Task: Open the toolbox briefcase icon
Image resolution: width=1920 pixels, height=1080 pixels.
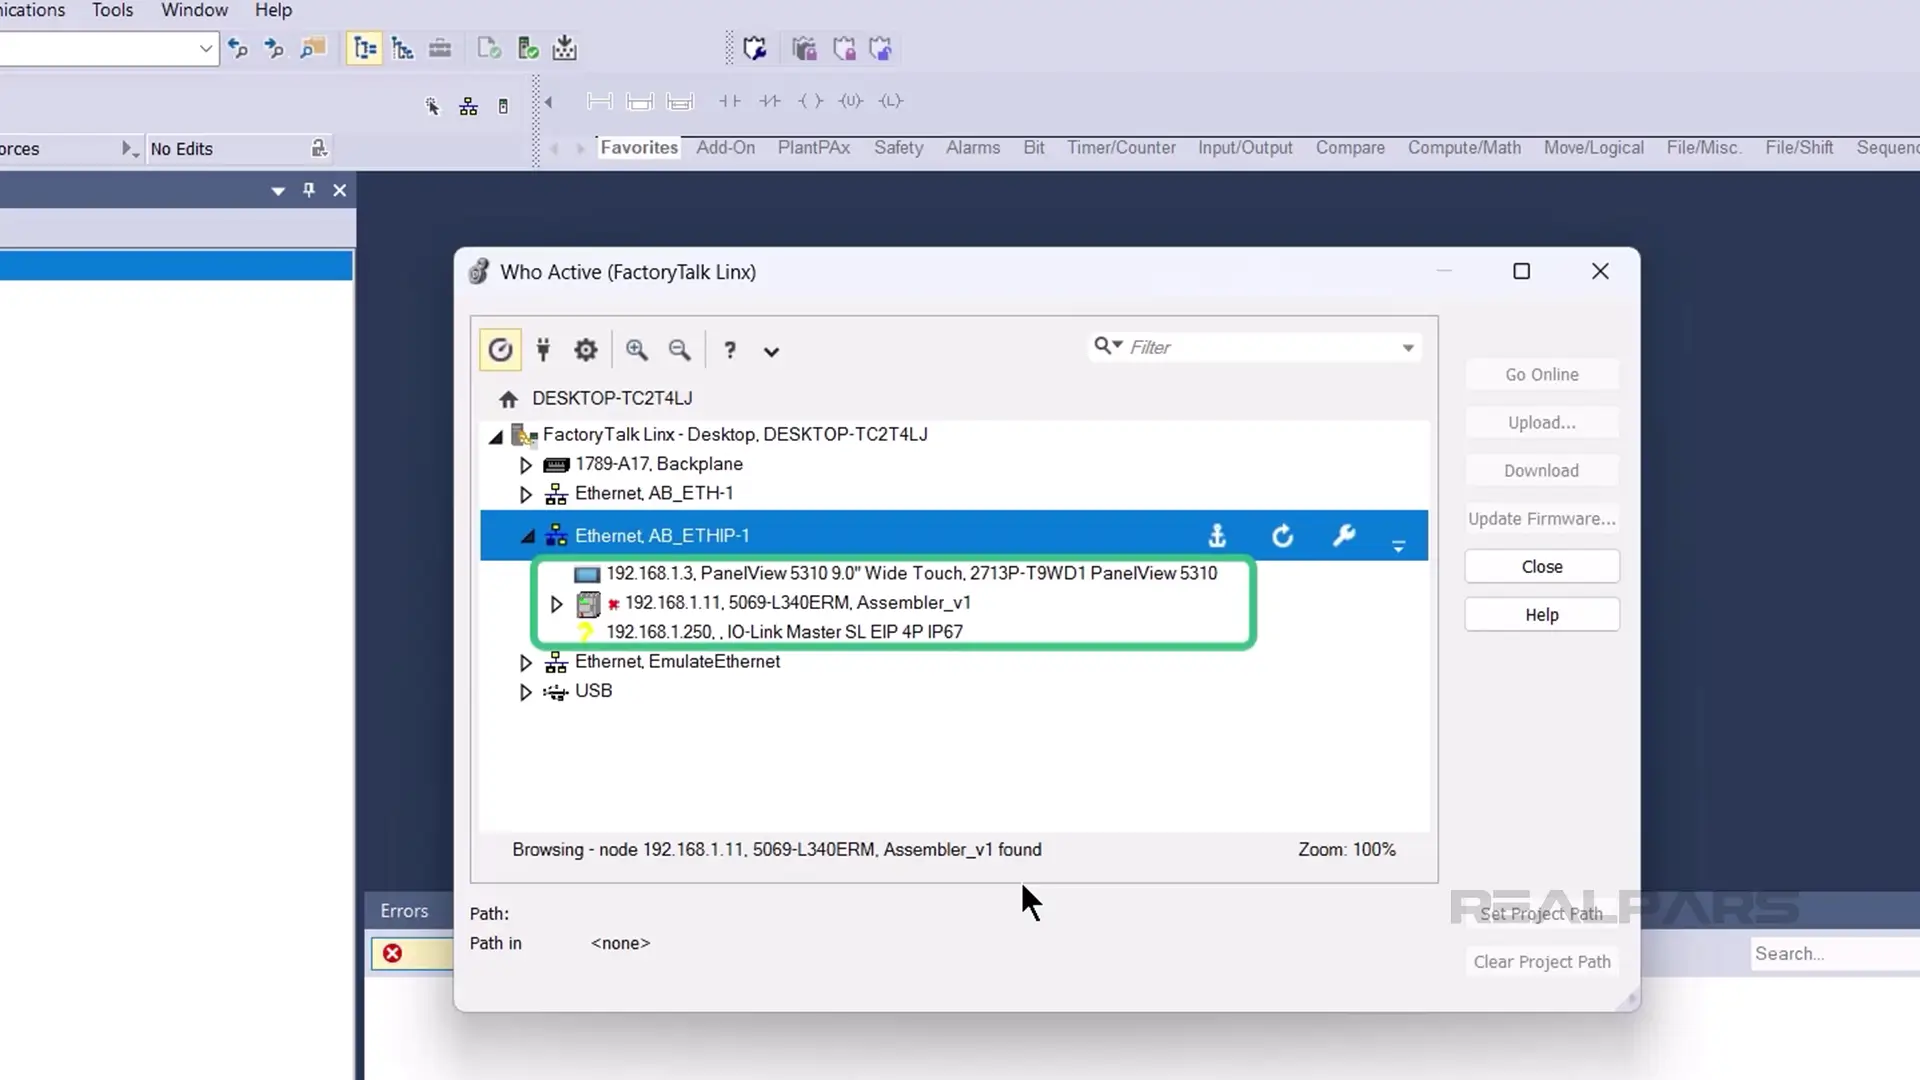Action: click(440, 48)
